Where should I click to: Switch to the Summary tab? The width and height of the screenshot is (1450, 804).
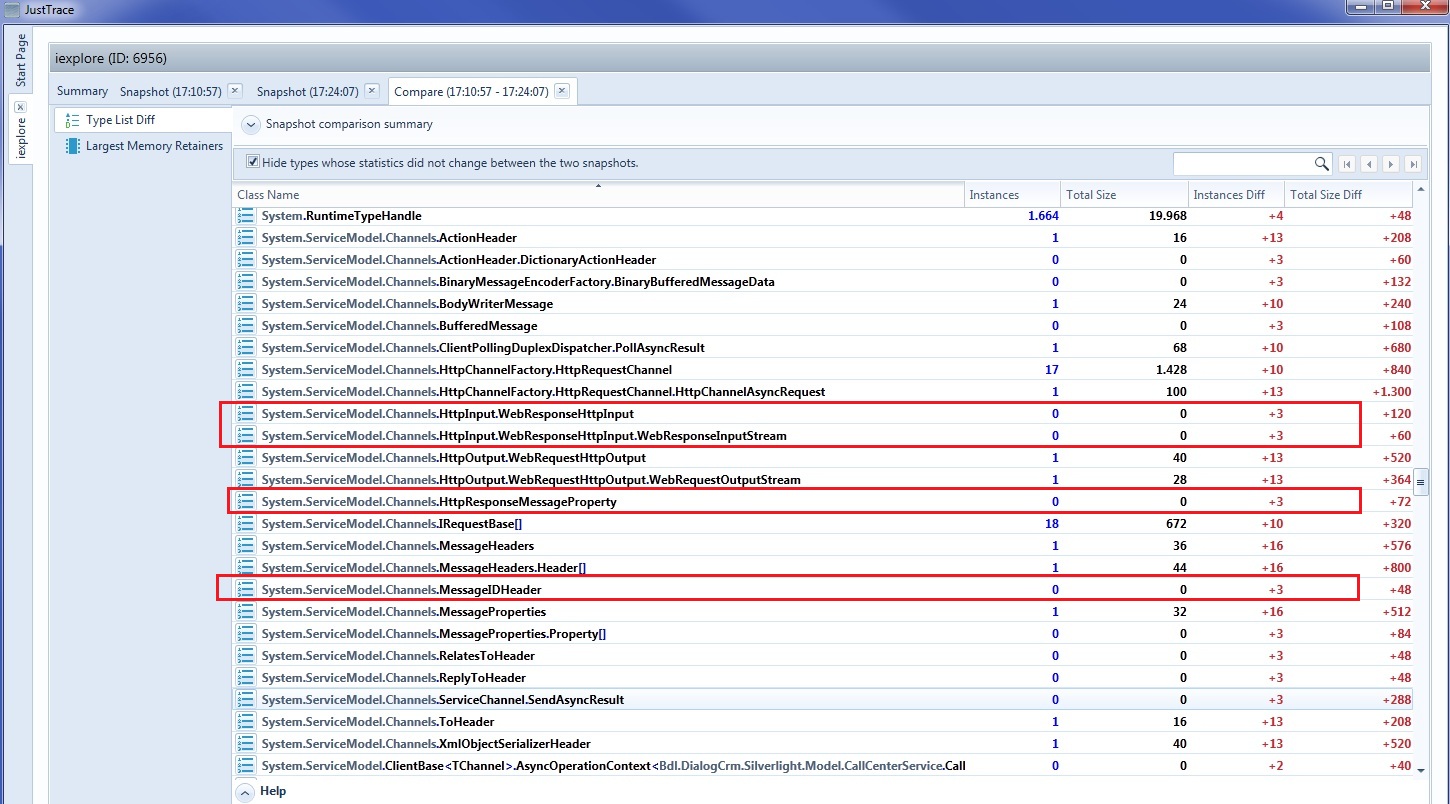(x=82, y=91)
